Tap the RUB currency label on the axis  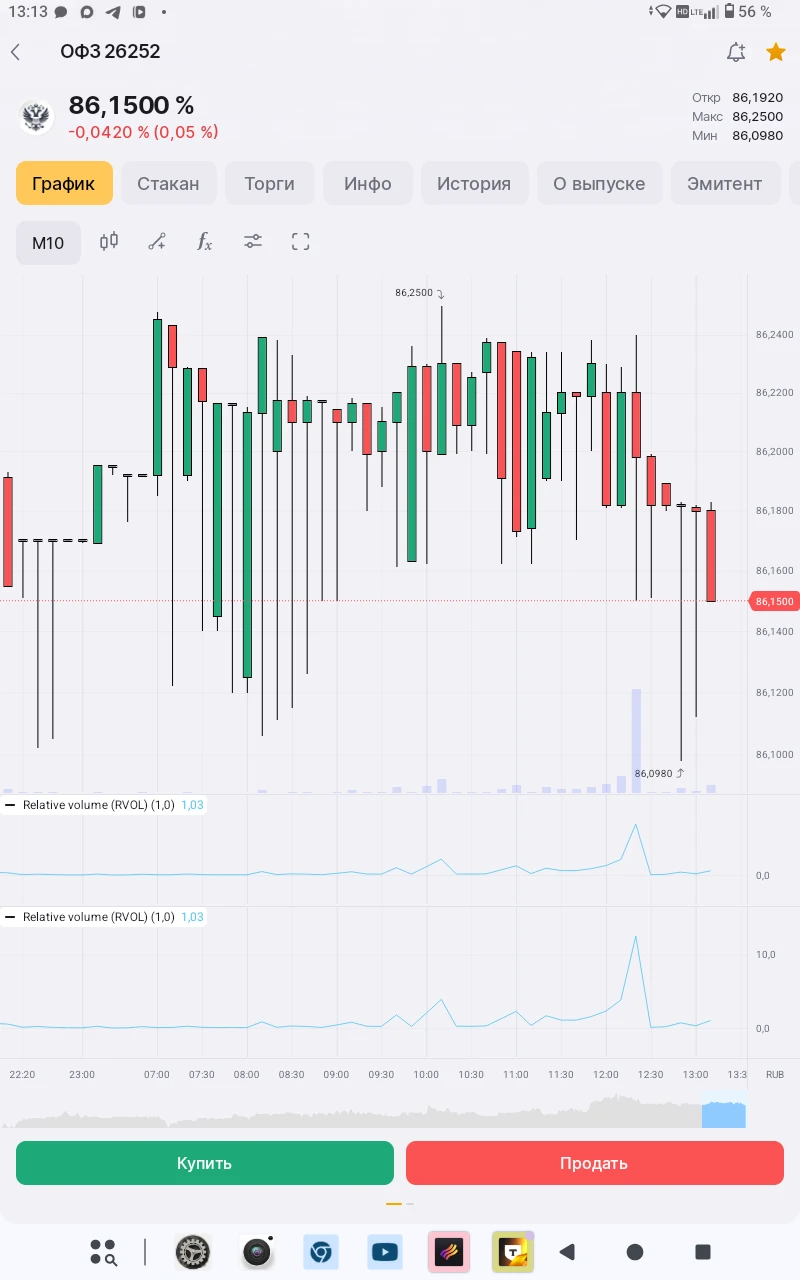775,1074
